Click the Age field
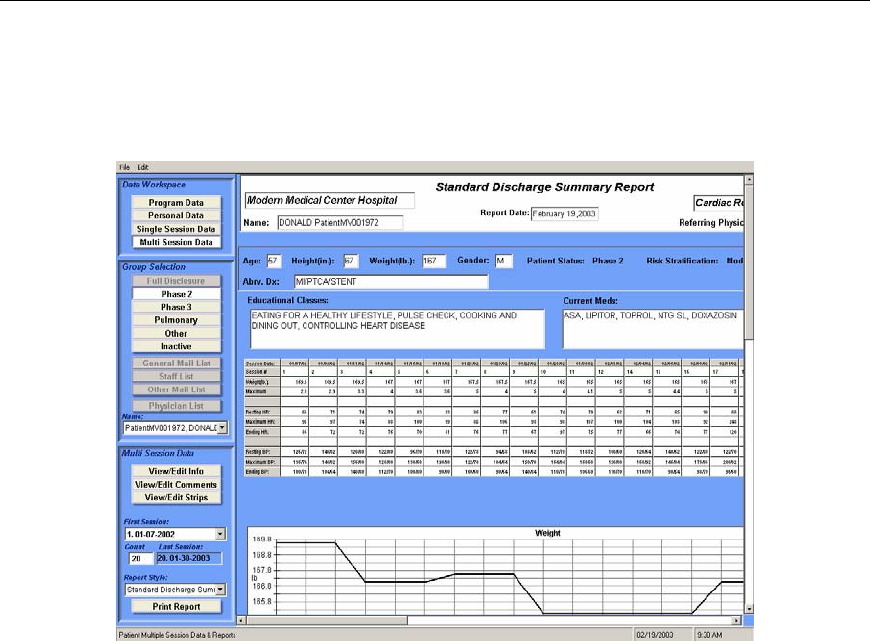Viewport: 870px width, 641px height. (x=274, y=261)
